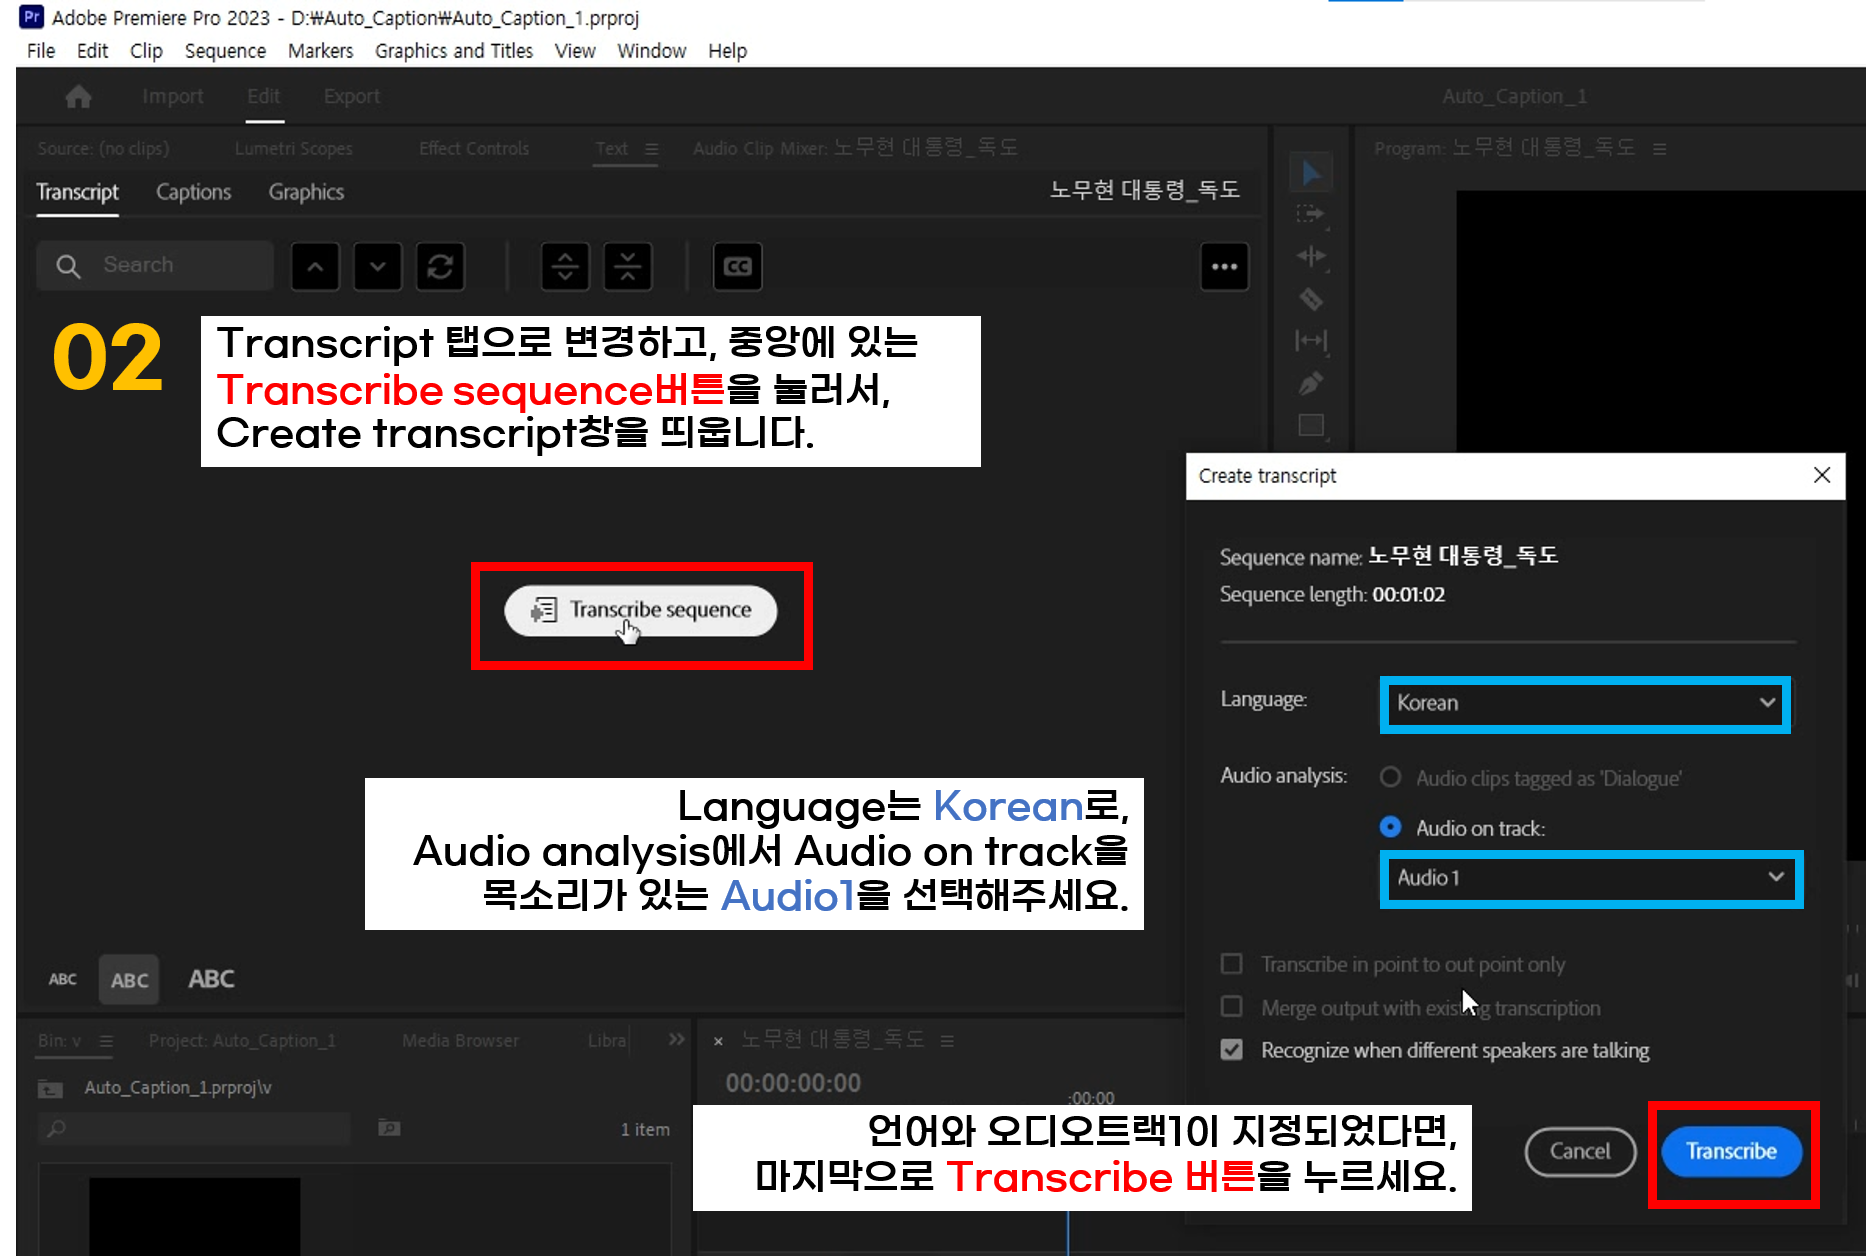Click the 00:00:00:00 timeline timecode
Screen dimensions: 1866x1256
click(793, 1083)
